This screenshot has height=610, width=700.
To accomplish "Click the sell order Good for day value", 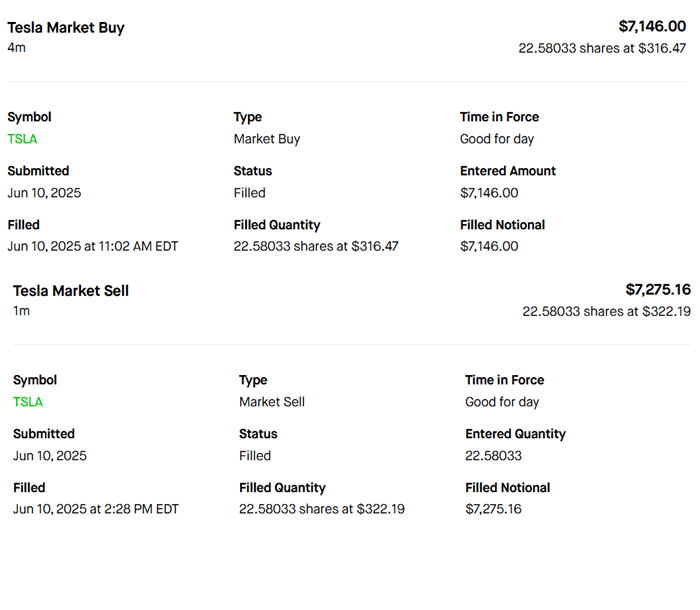I will [x=502, y=402].
